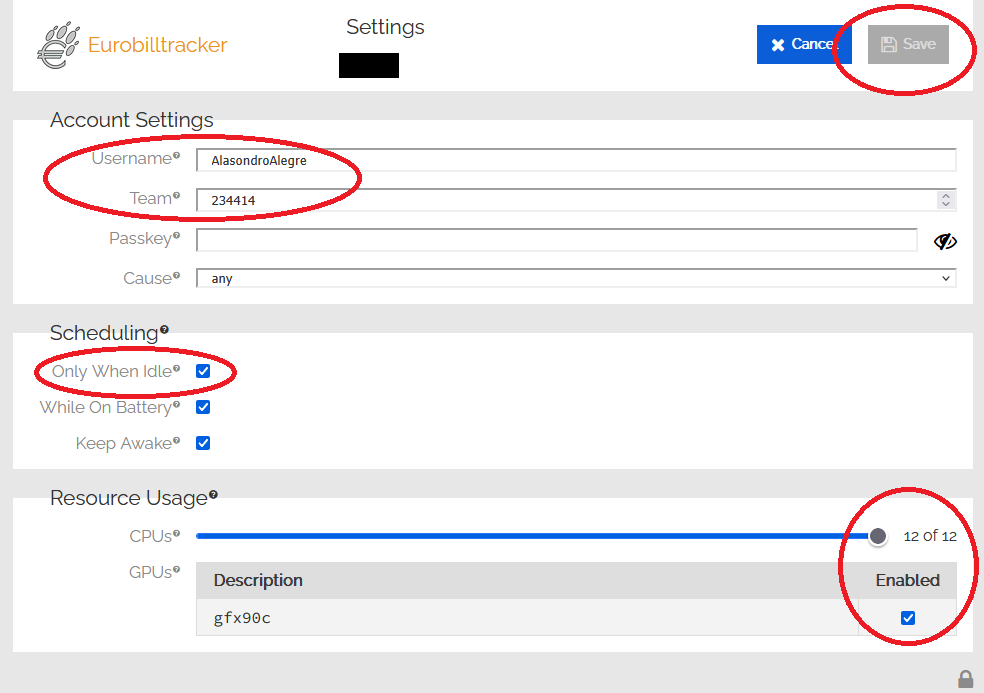
Task: Open the GPUs help icon
Action: point(176,570)
